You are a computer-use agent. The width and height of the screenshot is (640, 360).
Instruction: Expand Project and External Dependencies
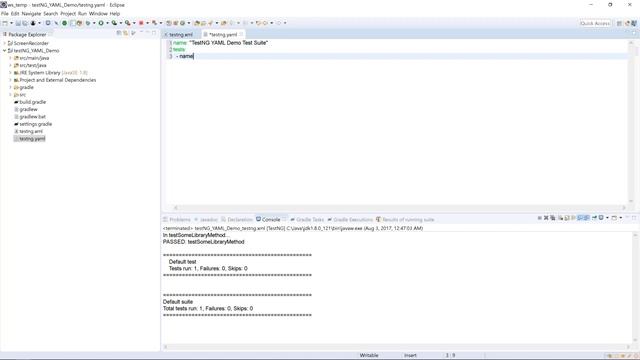[x=10, y=80]
